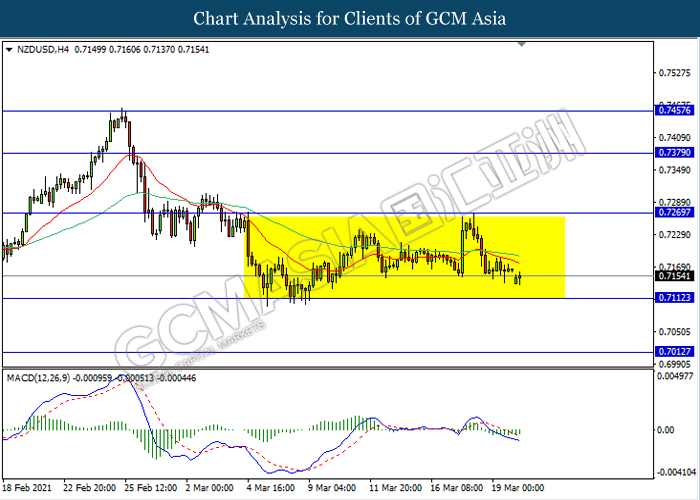The width and height of the screenshot is (700, 500).
Task: Click the 0.72890 price scale value
Action: (x=675, y=203)
